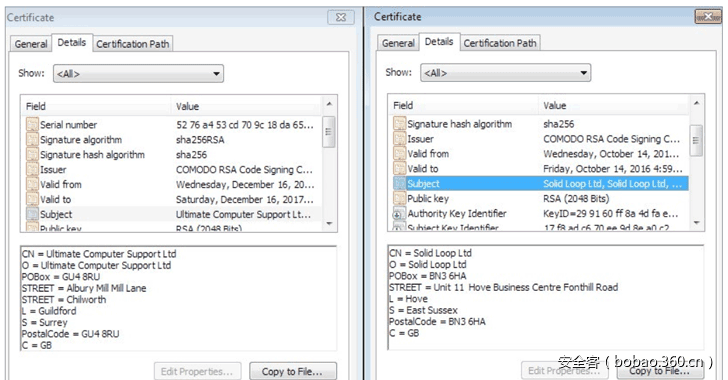Open Certification Path tab in right dialog

pos(500,43)
